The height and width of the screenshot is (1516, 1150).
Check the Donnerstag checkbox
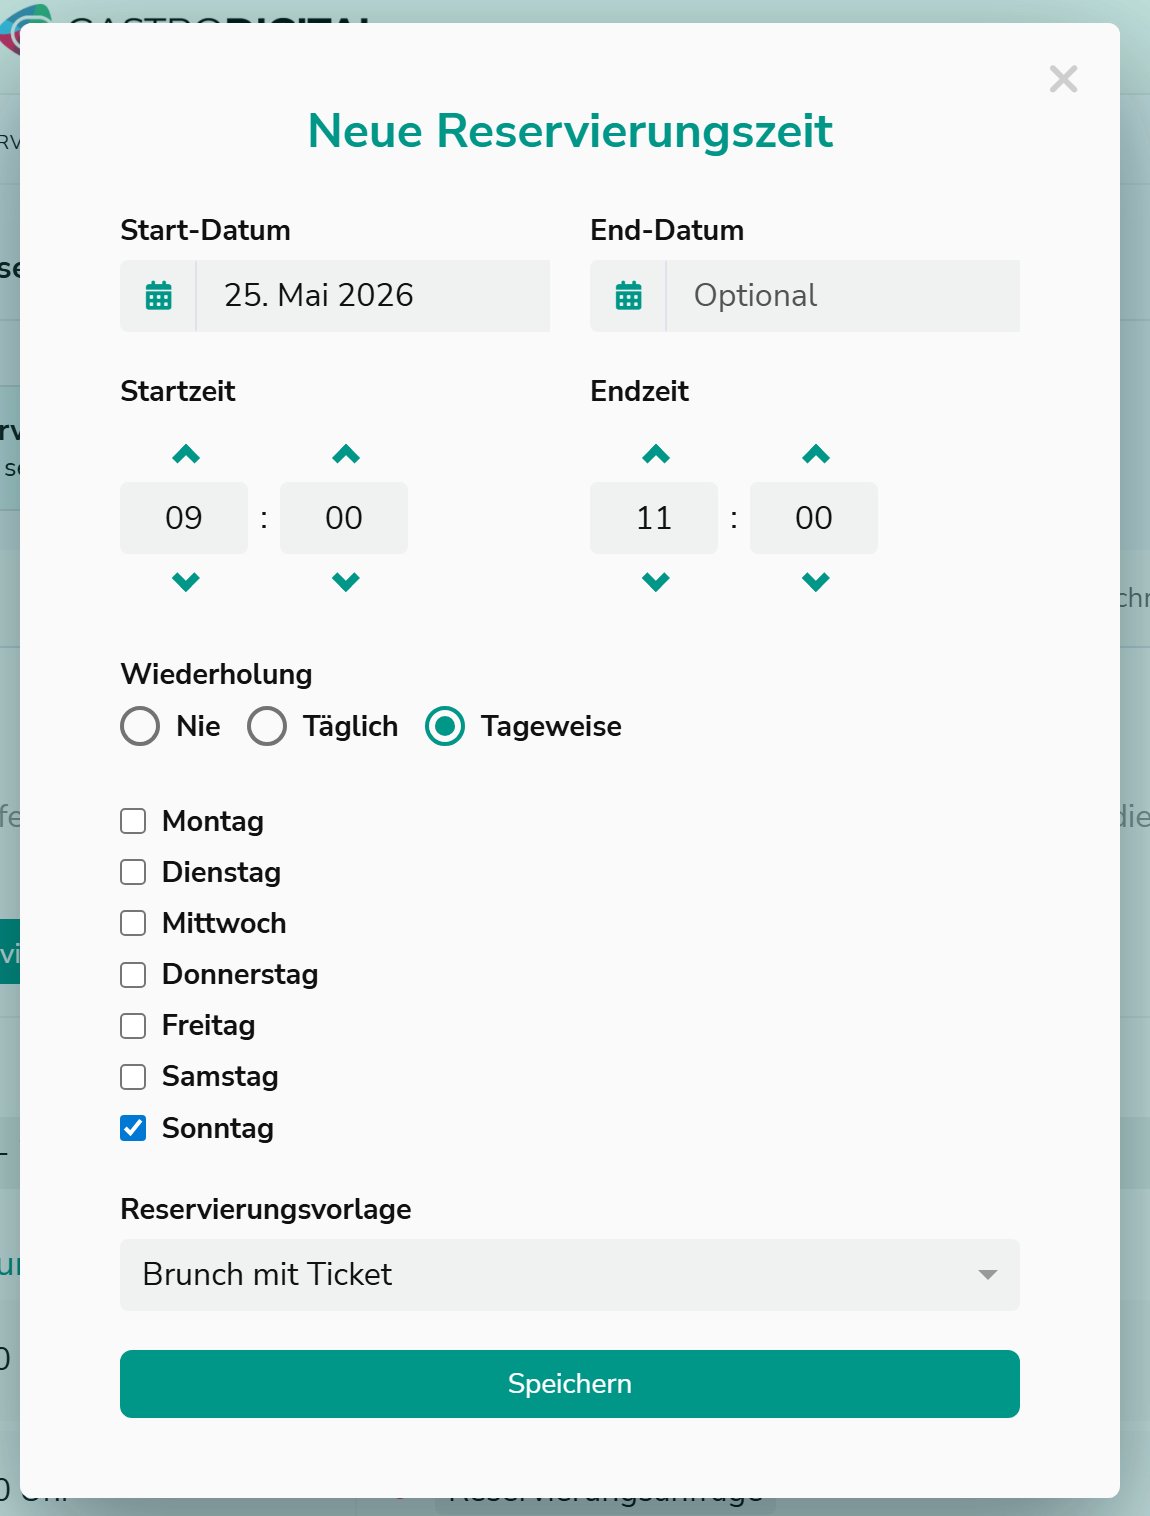click(x=133, y=974)
